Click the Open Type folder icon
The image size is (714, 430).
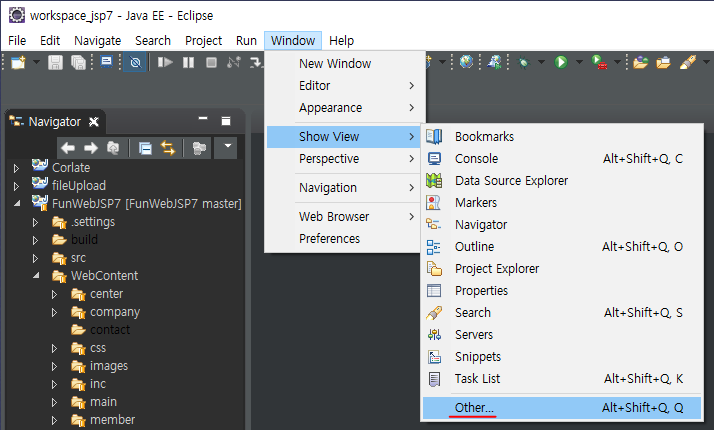pos(640,61)
